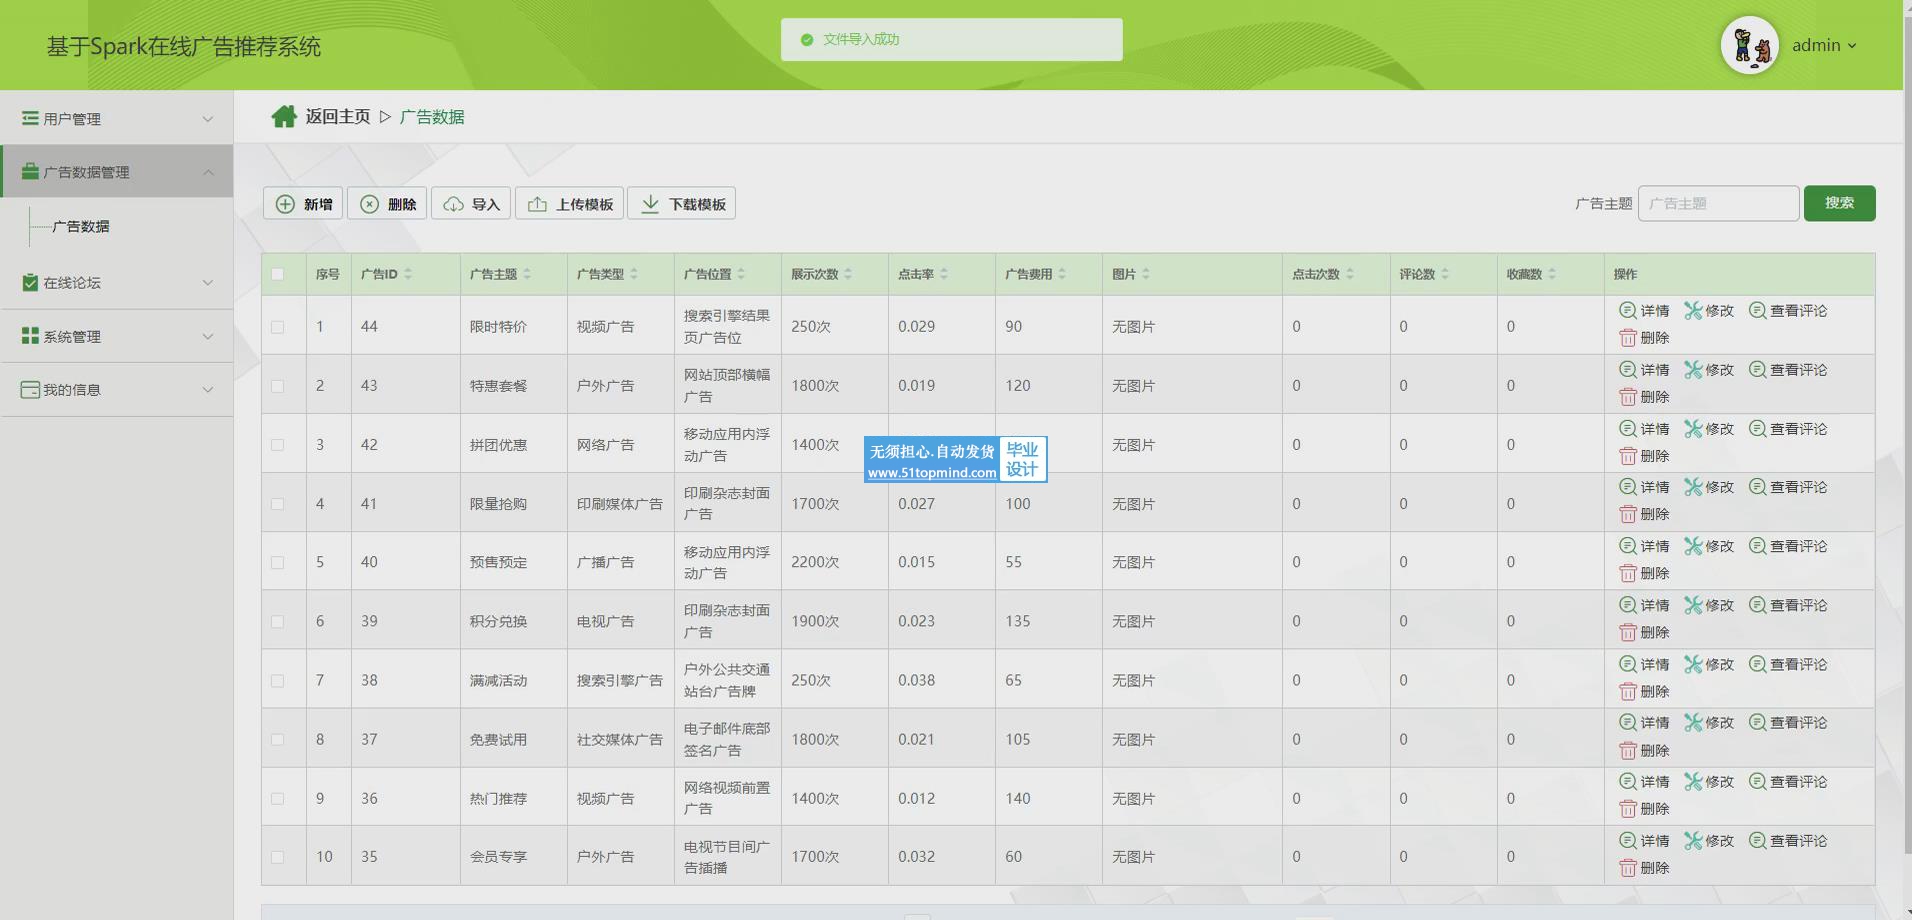Click 详情 icon in row 免费试用
The height and width of the screenshot is (920, 1912).
click(x=1628, y=722)
